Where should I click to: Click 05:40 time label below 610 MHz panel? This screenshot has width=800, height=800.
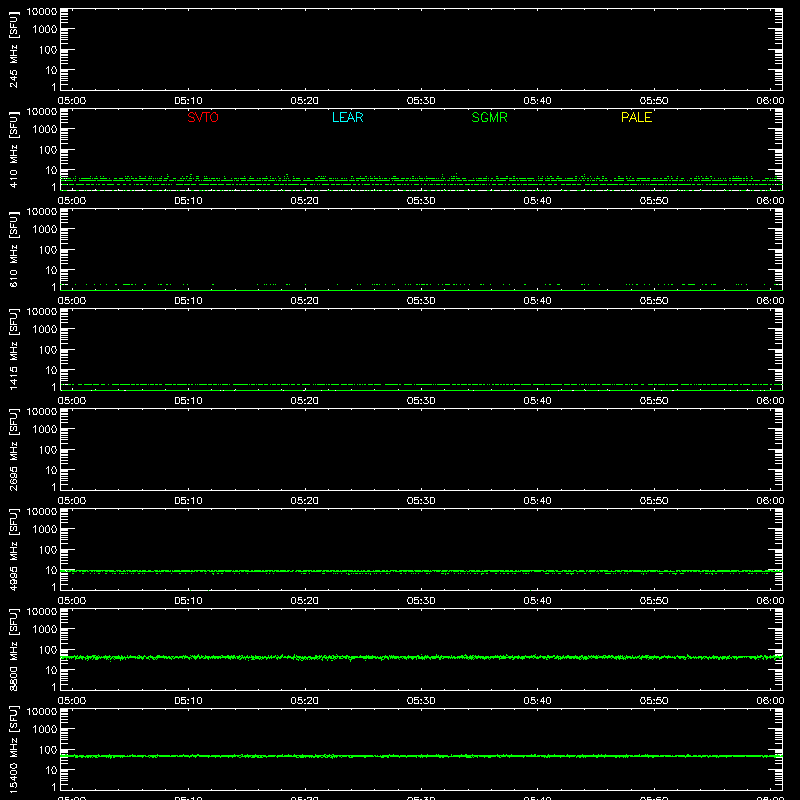coord(537,301)
